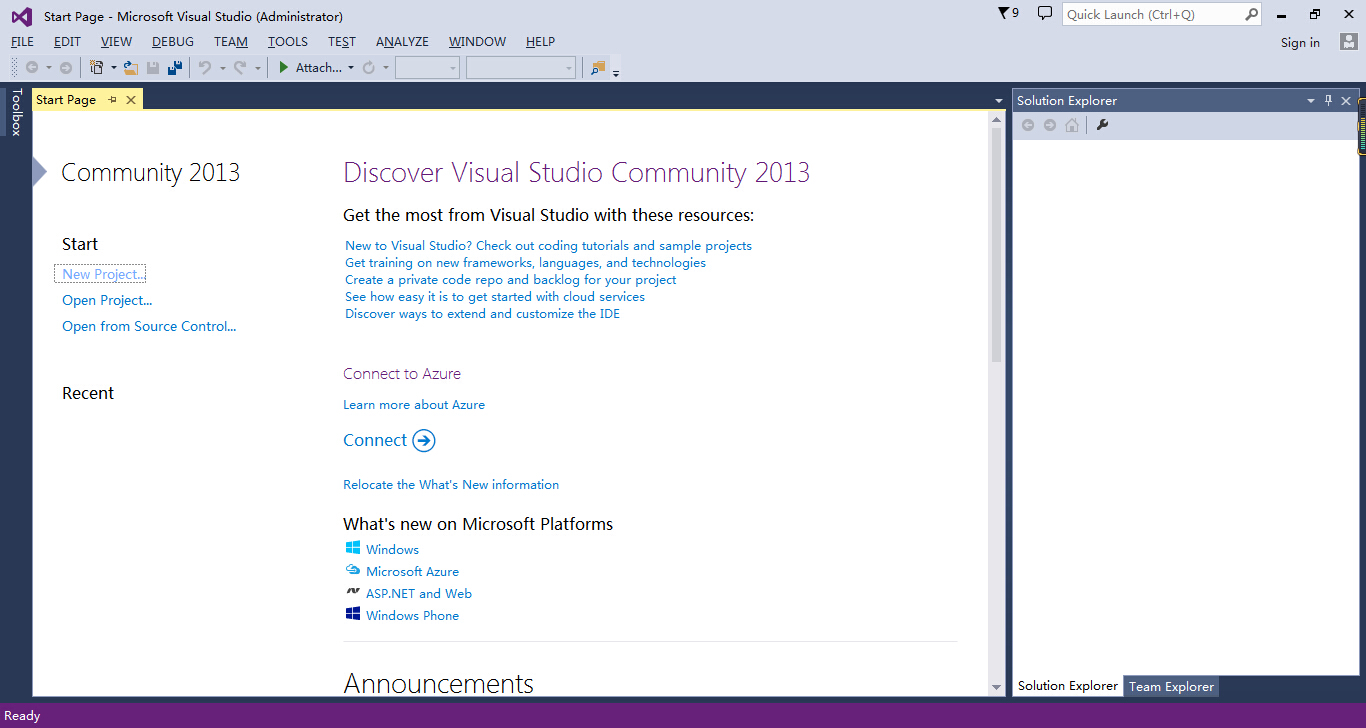
Task: Click the Find in Files toolbar icon
Action: [598, 68]
